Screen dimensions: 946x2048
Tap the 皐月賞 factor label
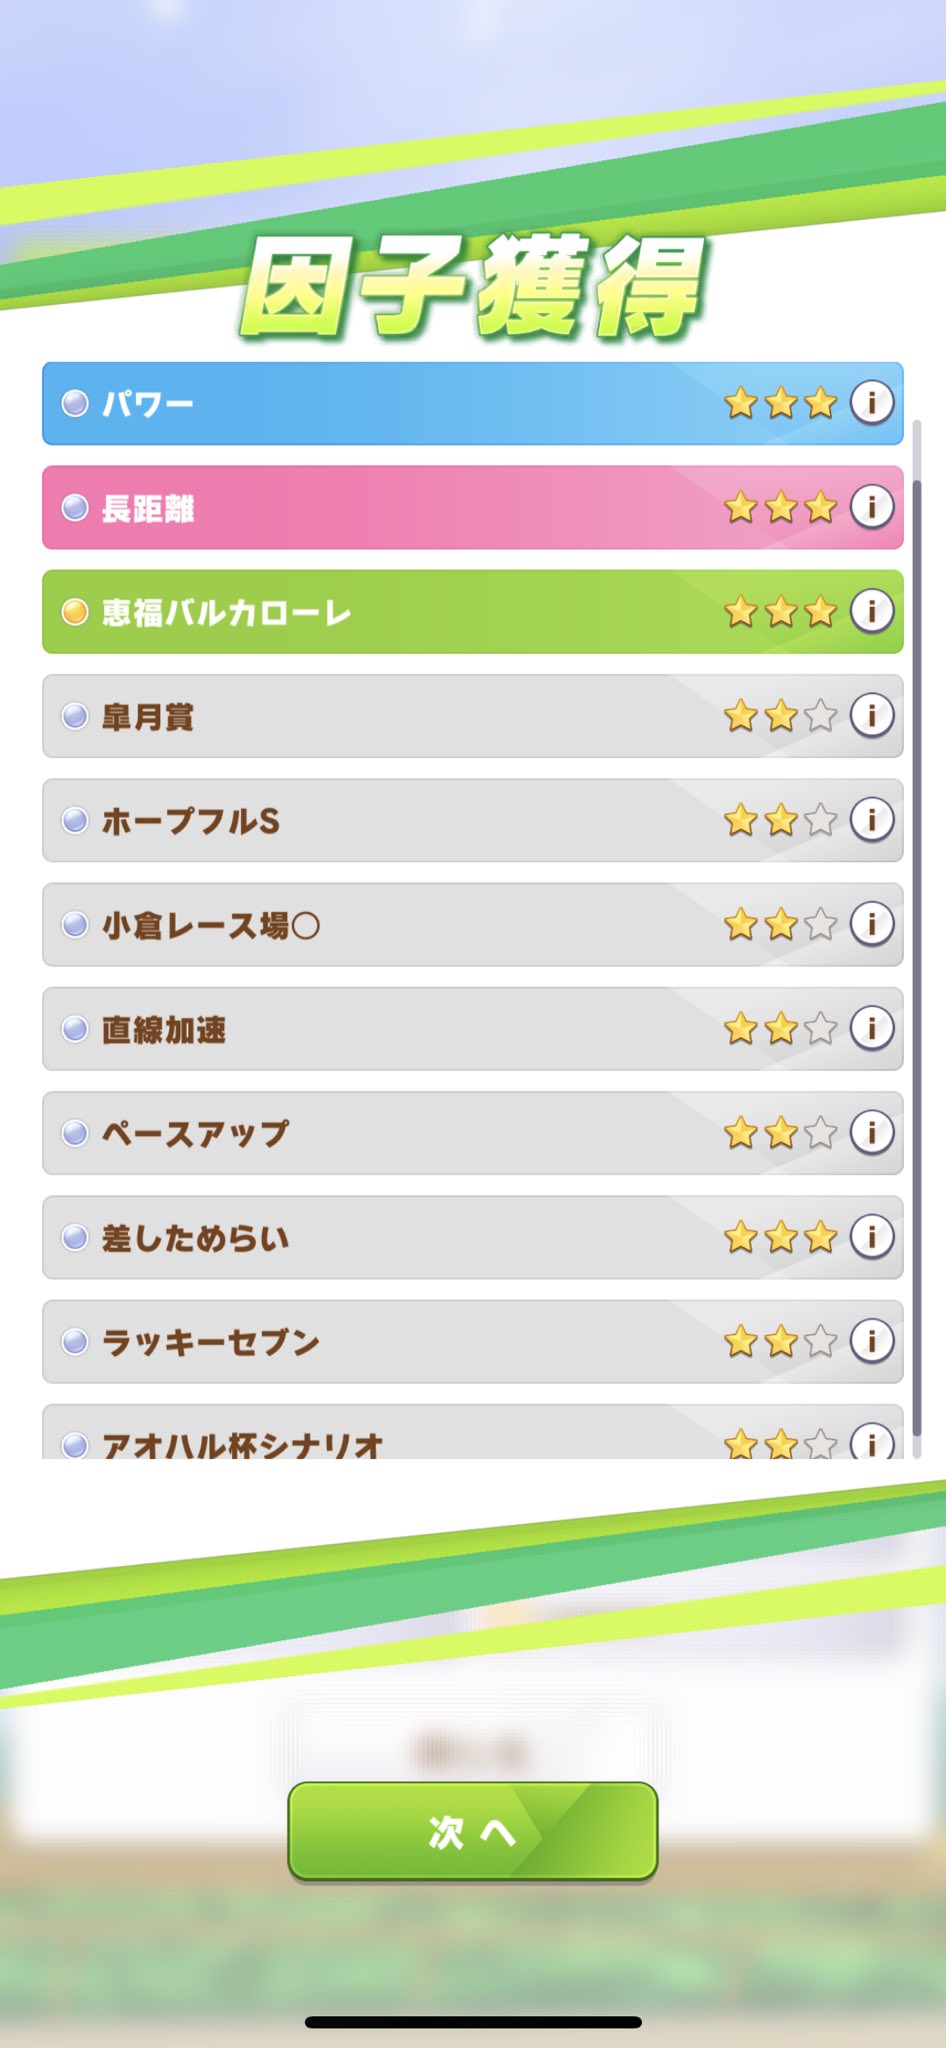point(148,717)
